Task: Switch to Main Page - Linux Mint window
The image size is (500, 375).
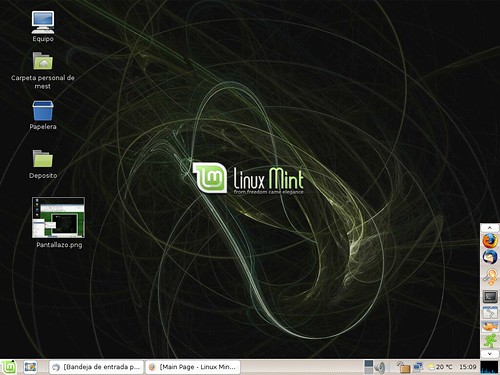Action: coord(193,367)
